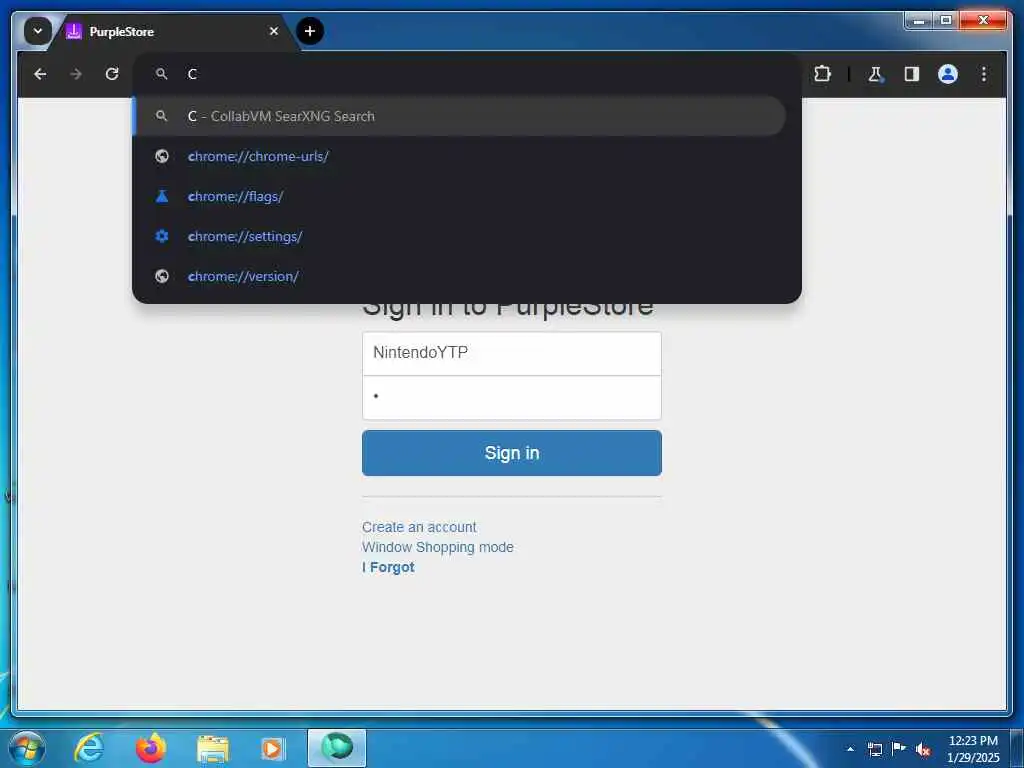The height and width of the screenshot is (768, 1024).
Task: Select chrome://version/ suggestion
Action: (460, 276)
